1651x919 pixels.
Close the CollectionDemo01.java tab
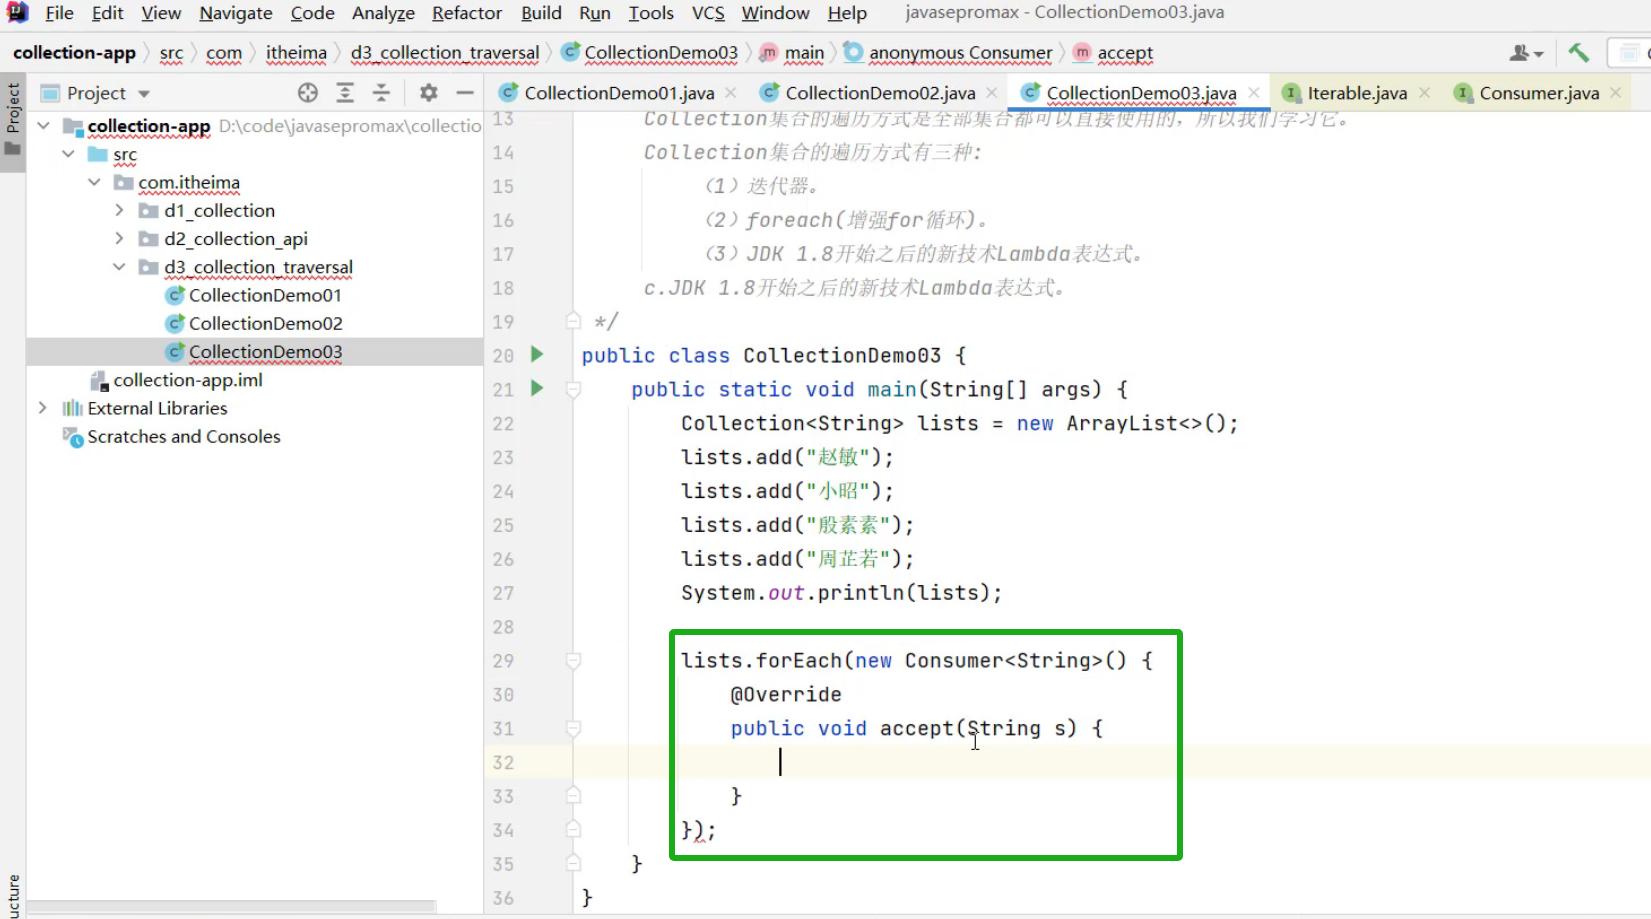(731, 93)
